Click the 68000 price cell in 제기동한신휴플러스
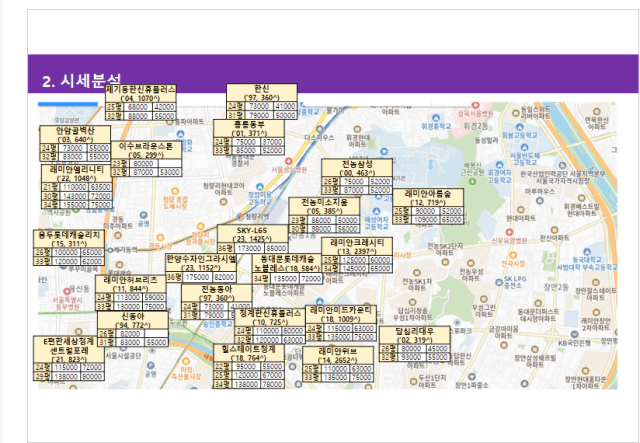 click(x=138, y=107)
